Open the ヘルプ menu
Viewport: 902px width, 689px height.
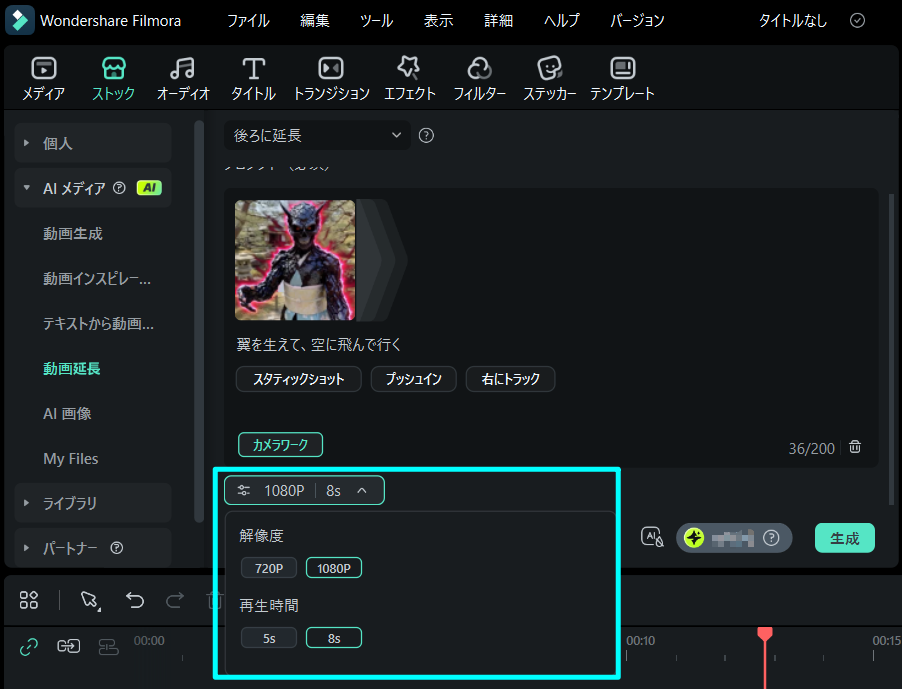tap(561, 19)
